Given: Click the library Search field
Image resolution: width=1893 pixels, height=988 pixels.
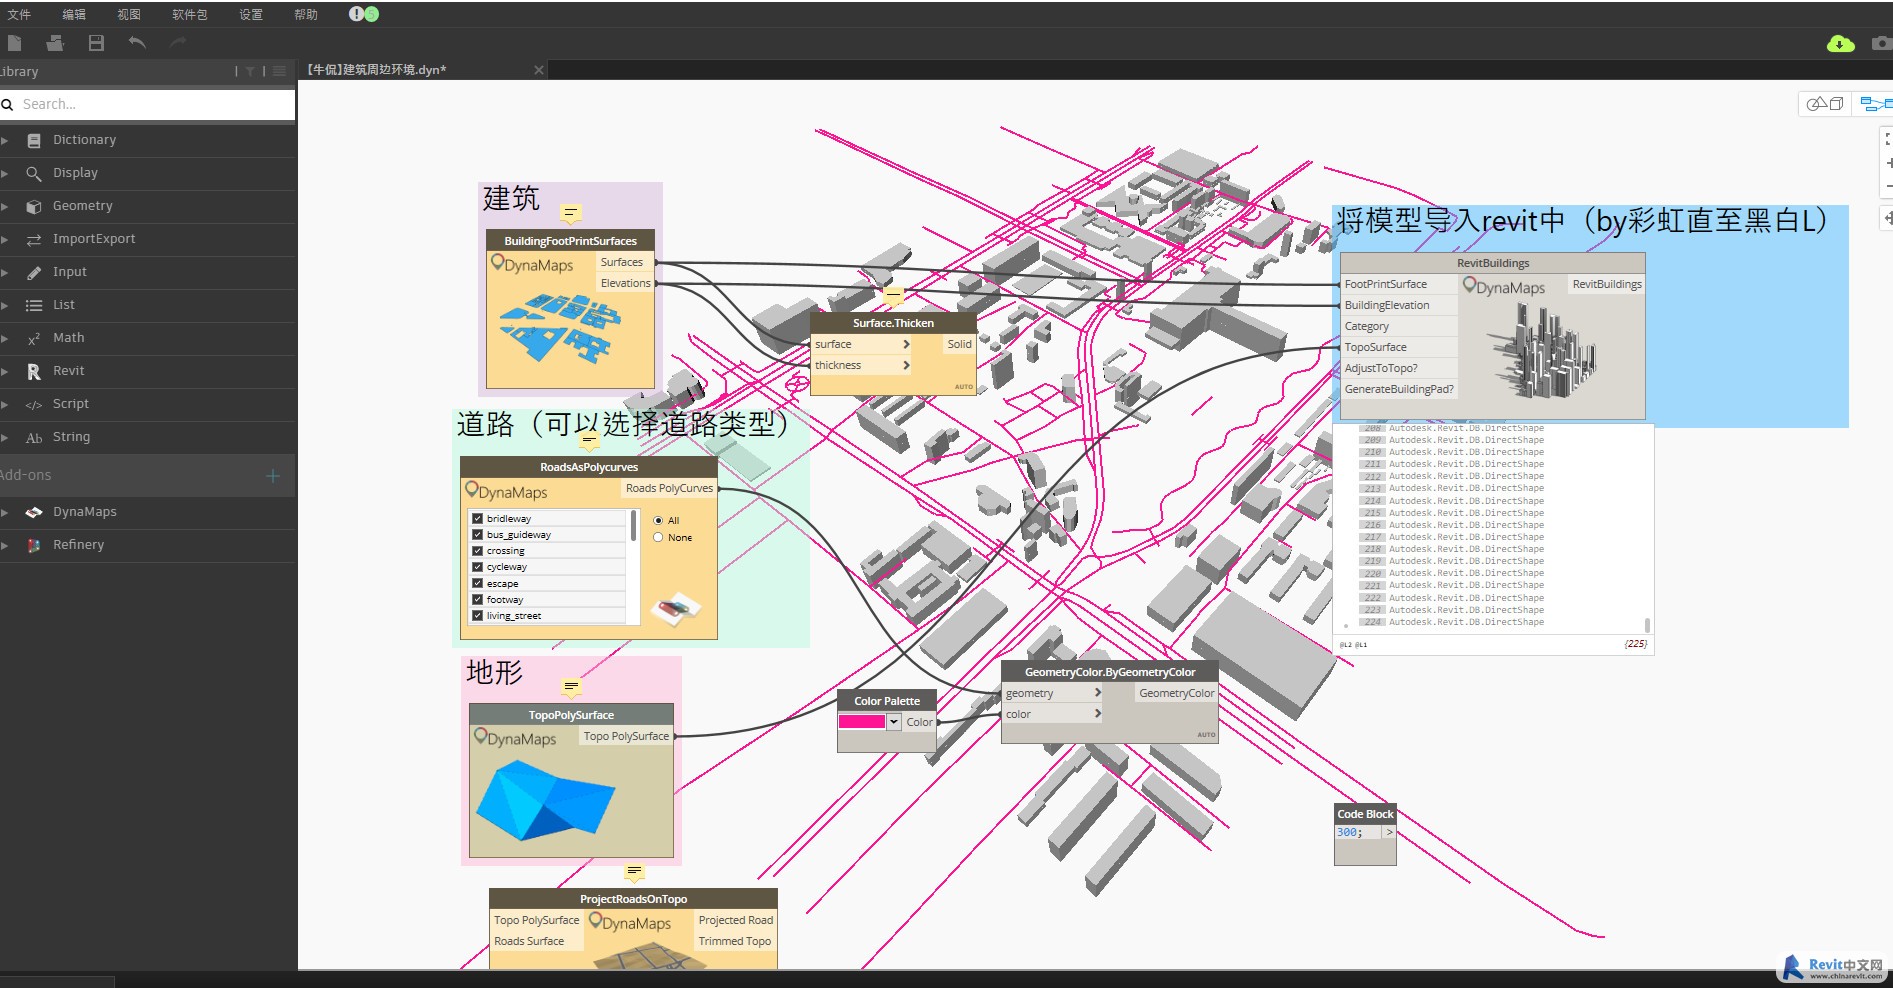Looking at the screenshot, I should click(x=148, y=104).
